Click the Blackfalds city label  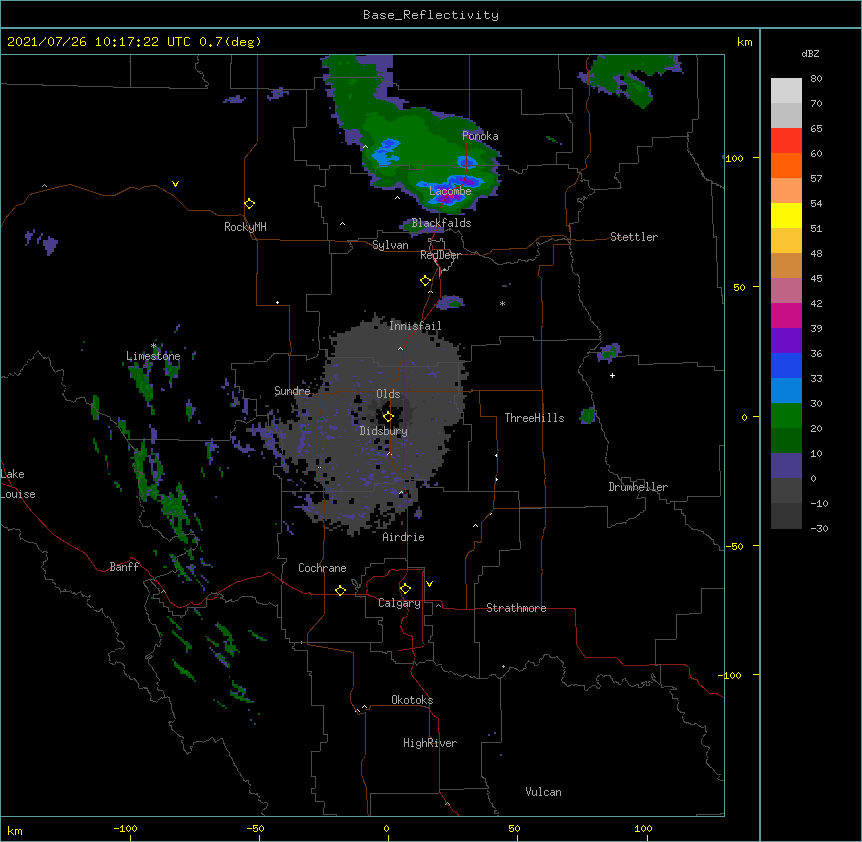pos(441,223)
